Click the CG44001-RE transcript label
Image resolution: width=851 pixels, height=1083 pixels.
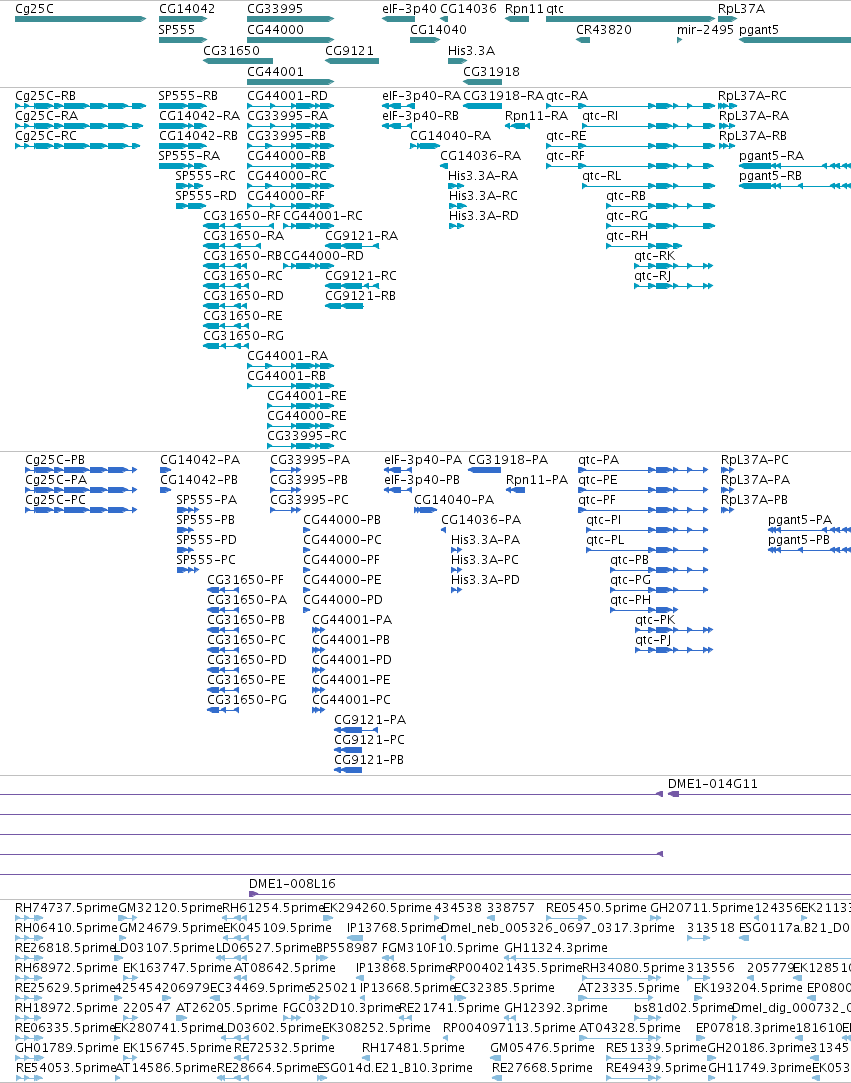(307, 396)
